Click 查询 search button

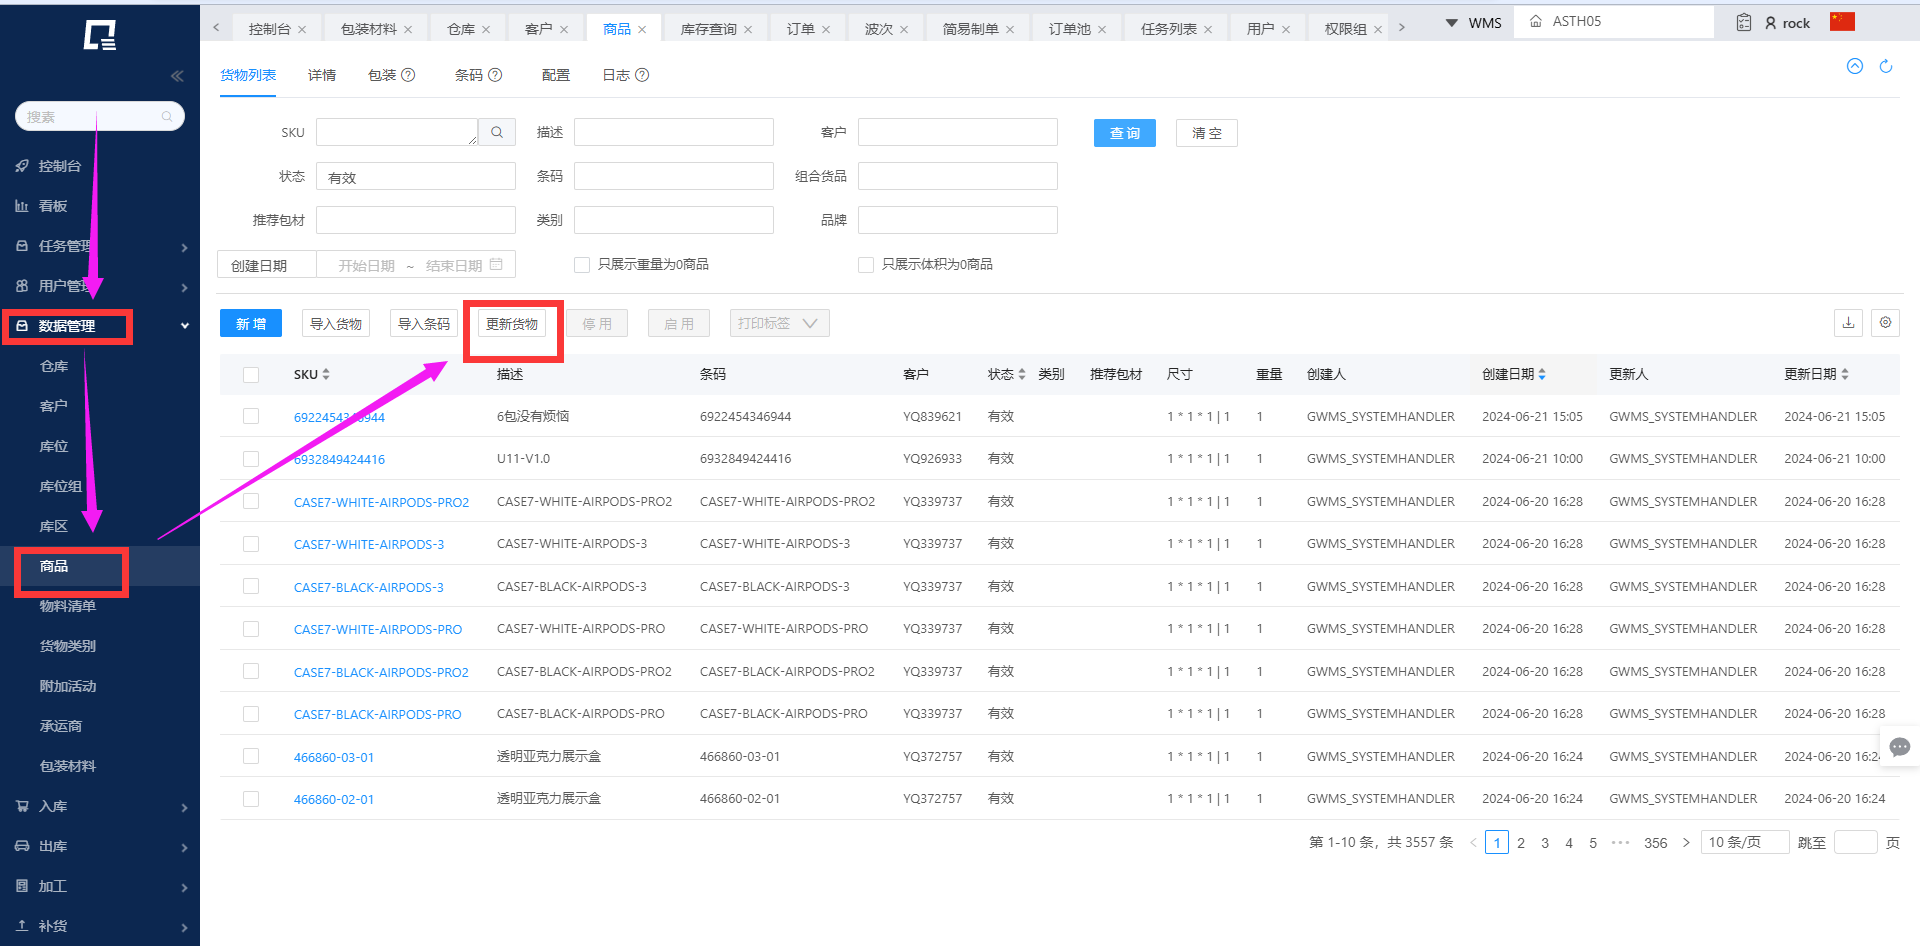1125,133
